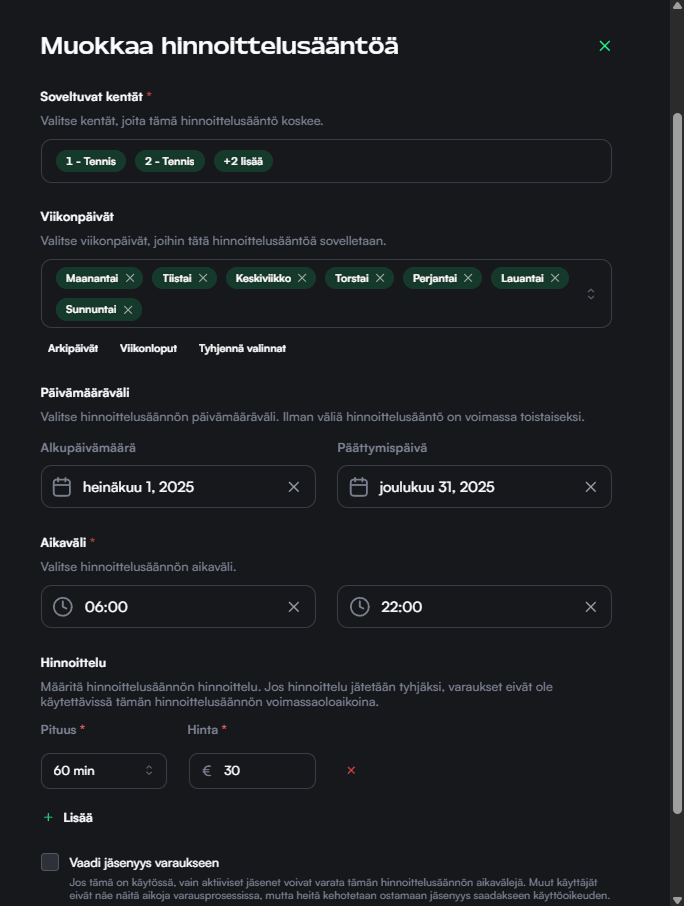This screenshot has height=906, width=684.
Task: Click Tyhjennä valinnat to clear weekdays
Action: pyautogui.click(x=242, y=348)
